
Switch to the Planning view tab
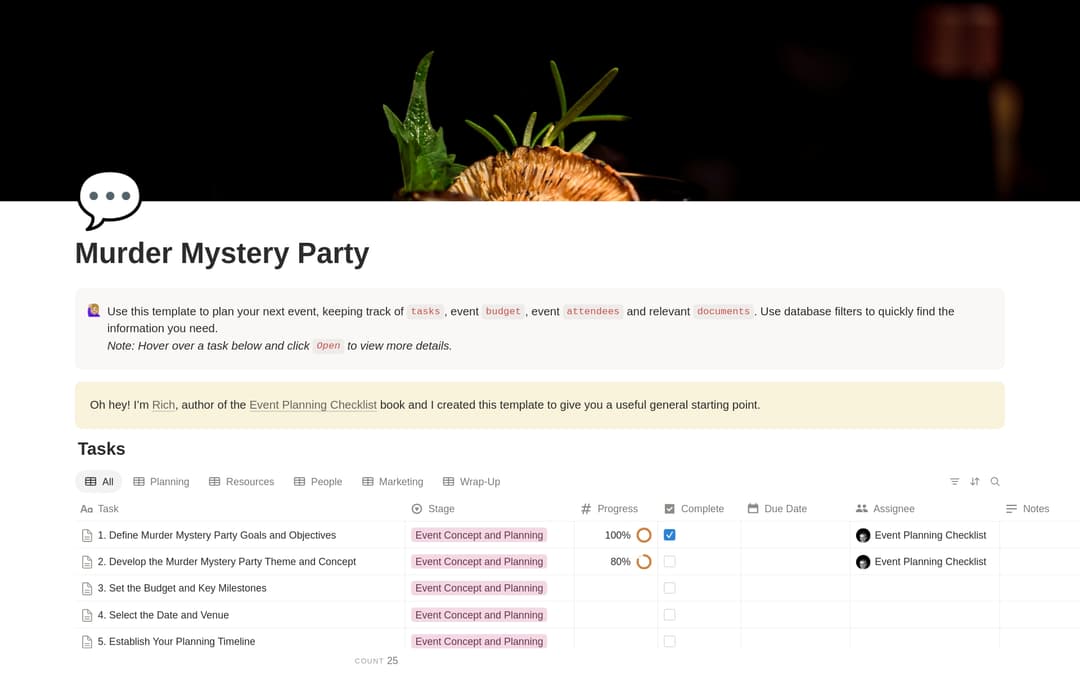[x=161, y=482]
